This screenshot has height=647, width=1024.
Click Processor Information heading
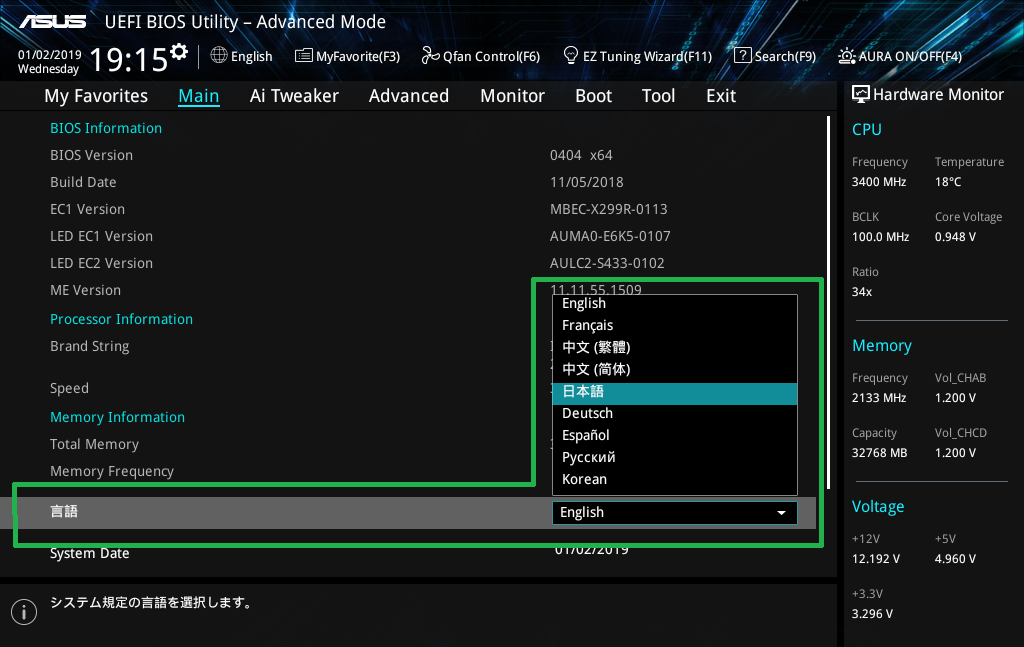point(121,319)
